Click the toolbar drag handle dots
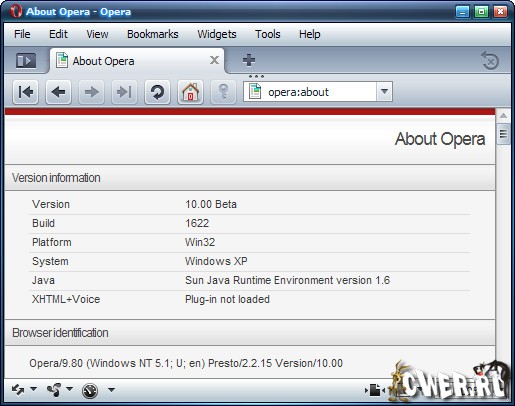Screen dimensions: 515x406 click(x=256, y=76)
